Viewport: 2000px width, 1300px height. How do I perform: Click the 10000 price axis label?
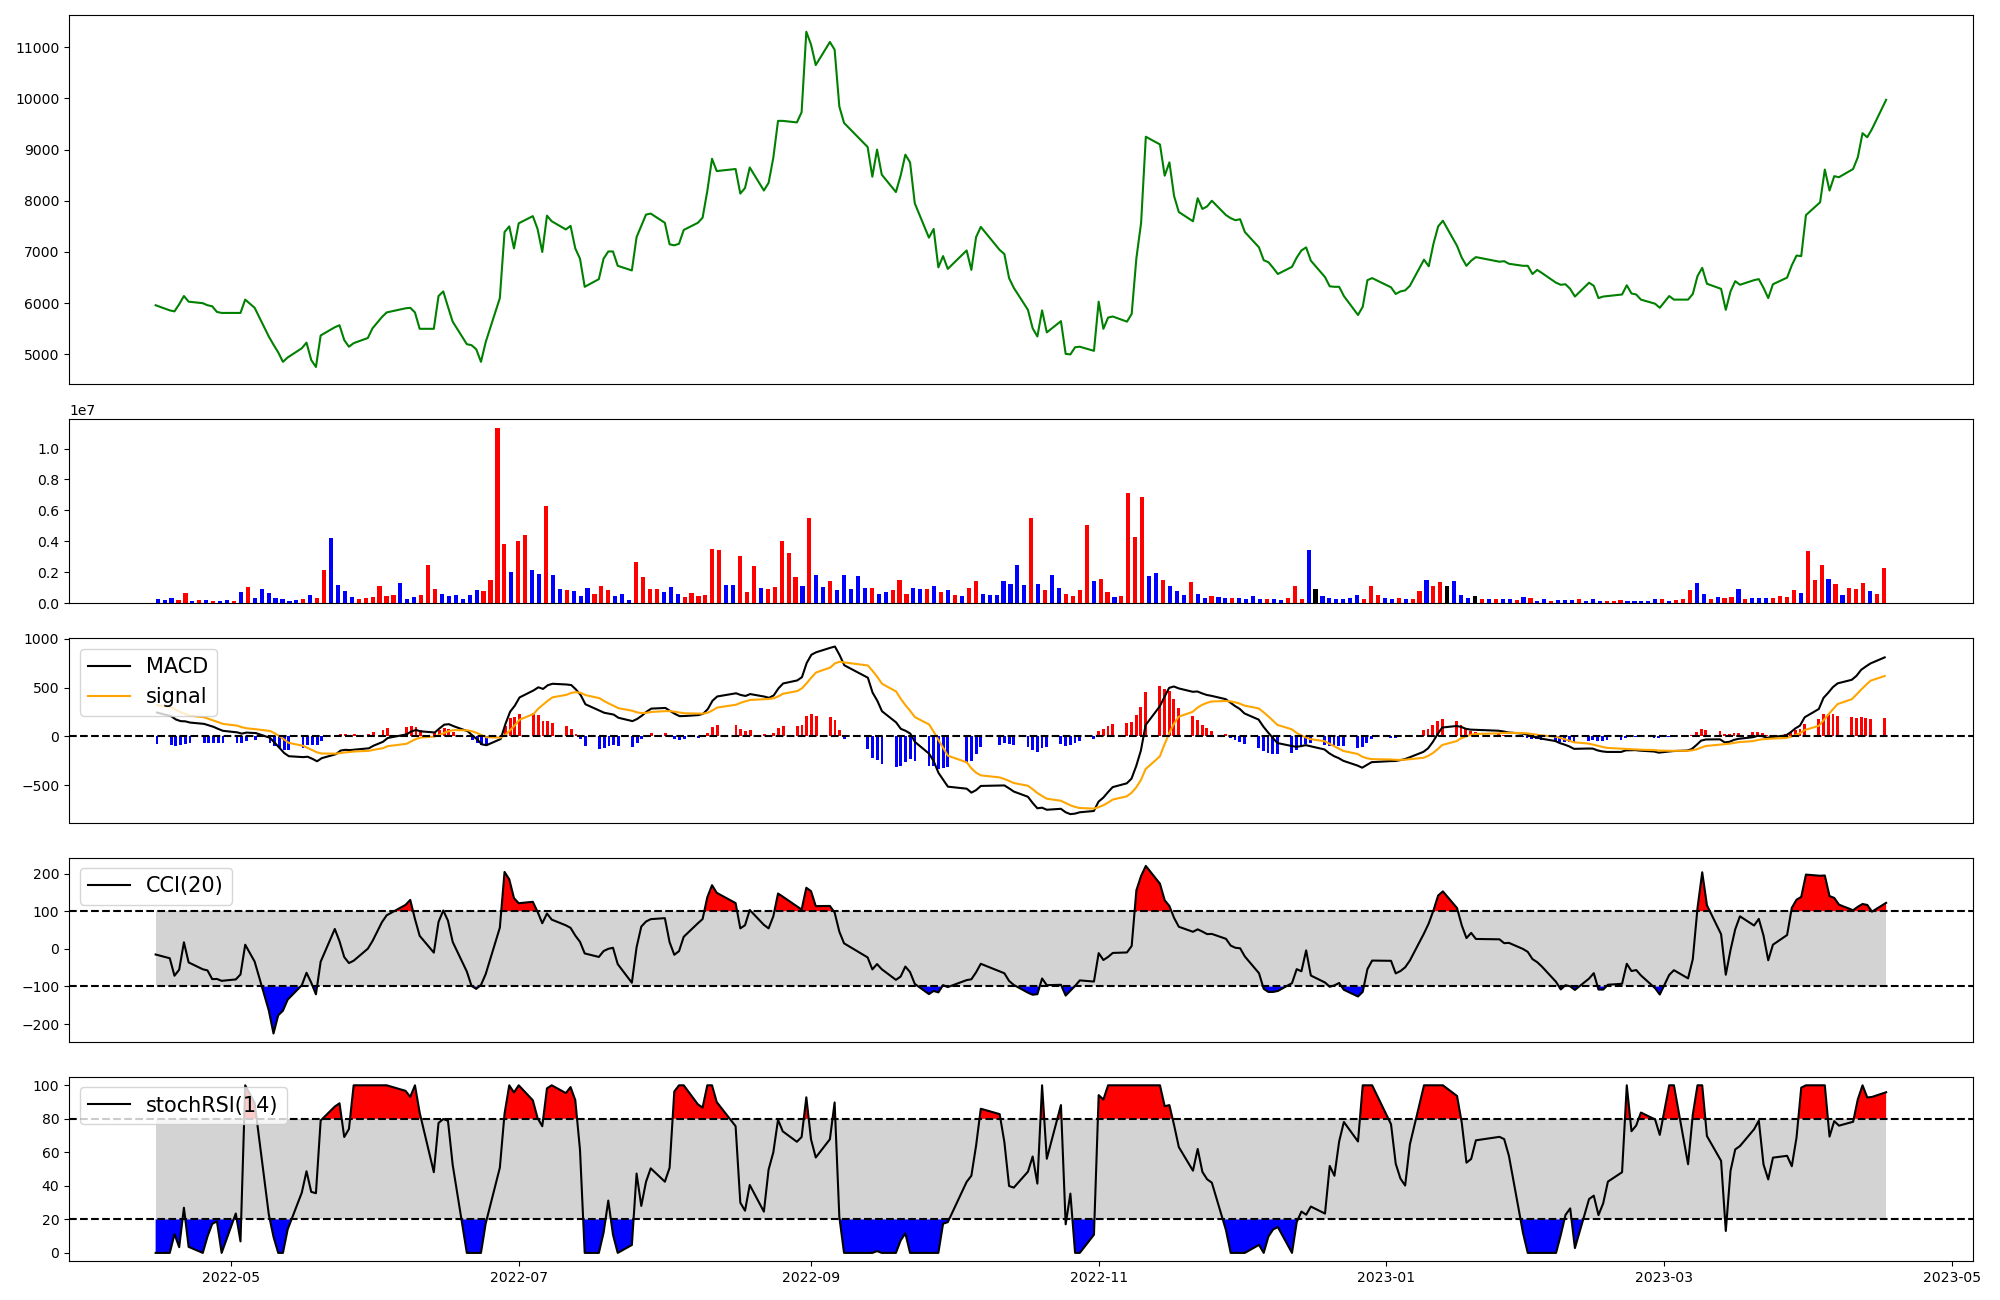coord(37,99)
